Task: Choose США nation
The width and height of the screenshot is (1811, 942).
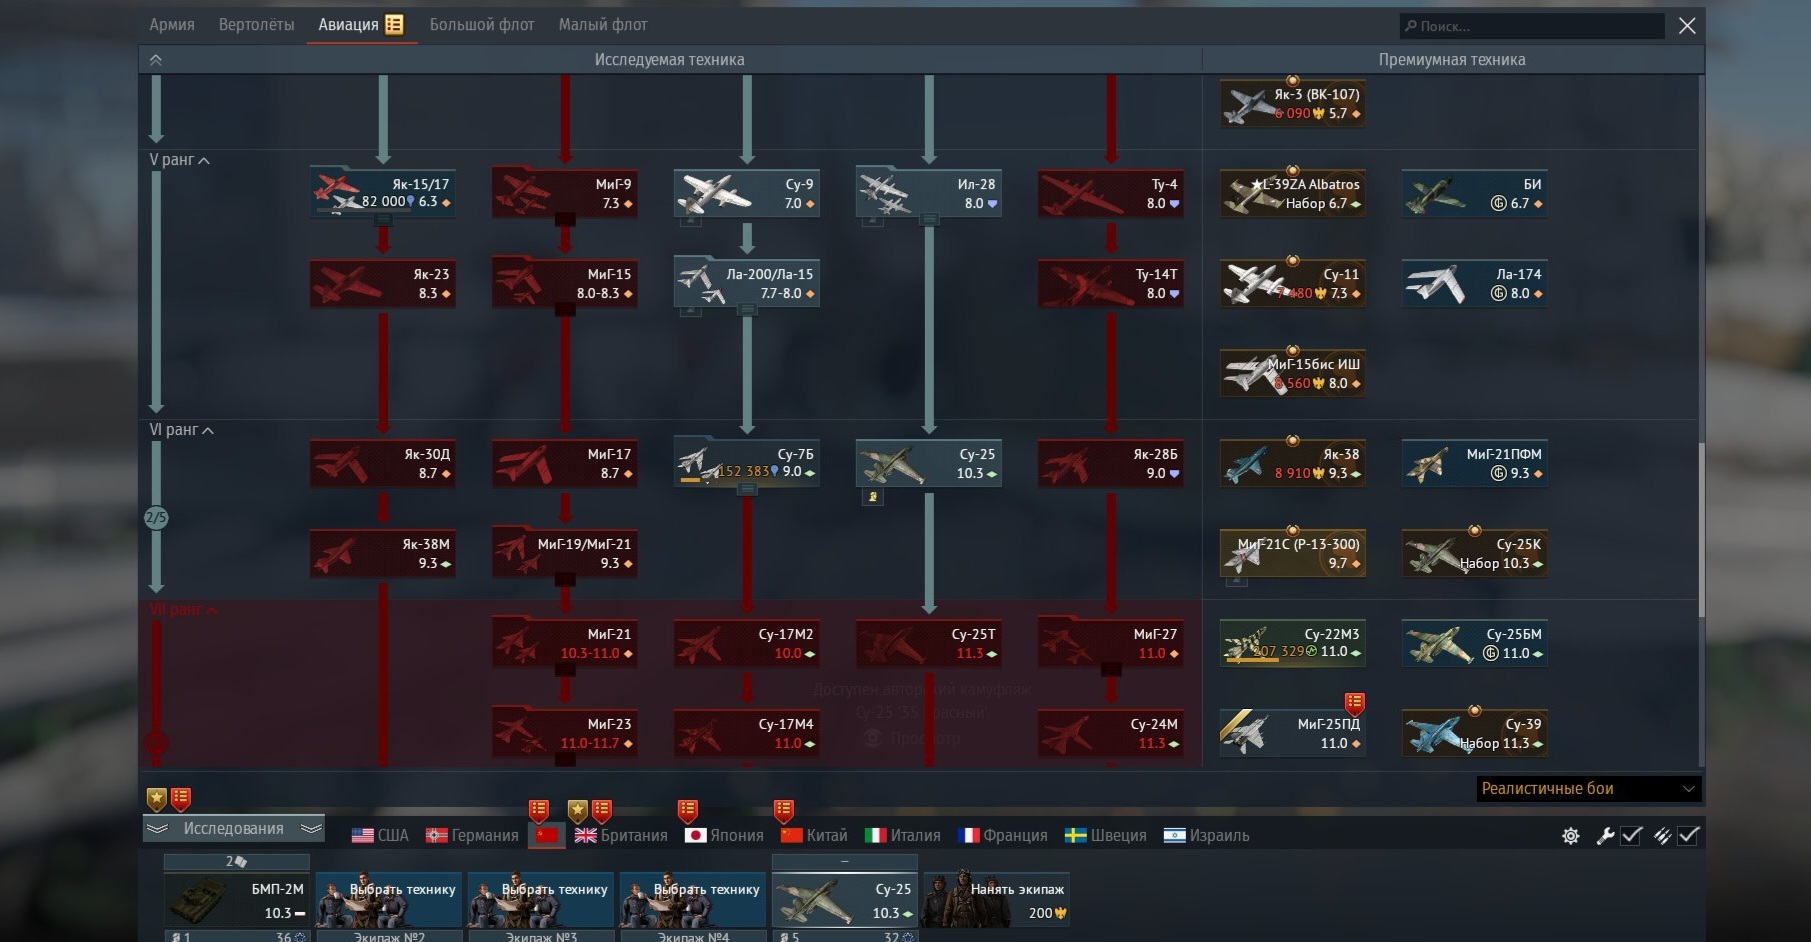Action: coord(380,835)
